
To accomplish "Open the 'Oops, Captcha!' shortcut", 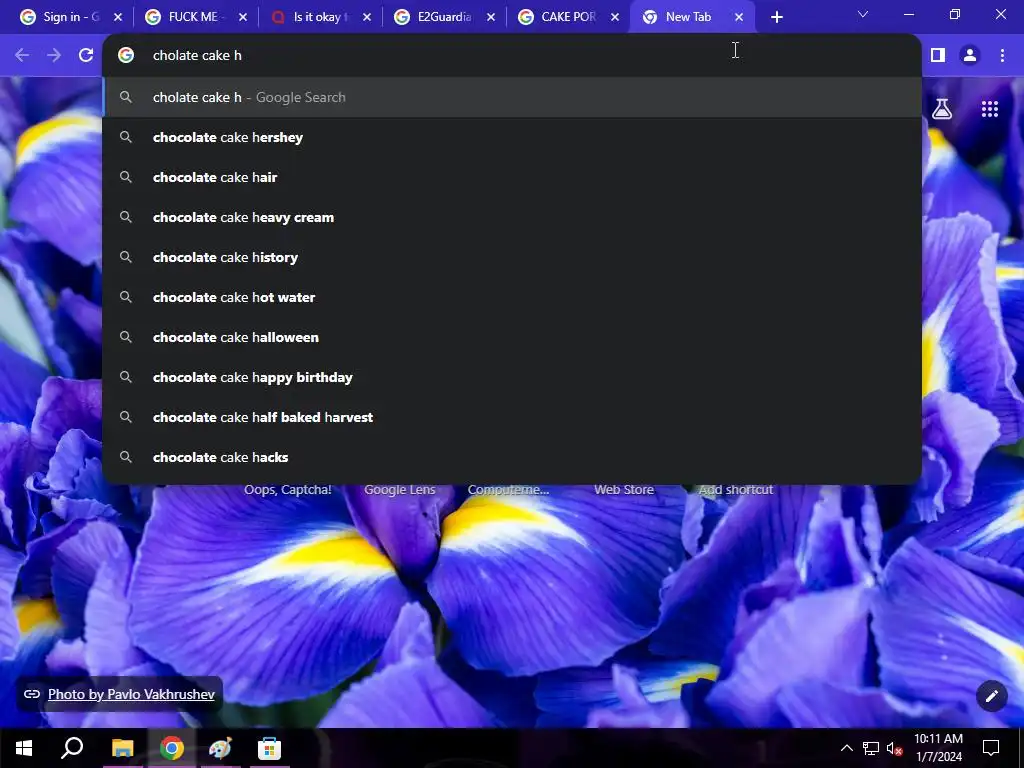I will tap(287, 489).
